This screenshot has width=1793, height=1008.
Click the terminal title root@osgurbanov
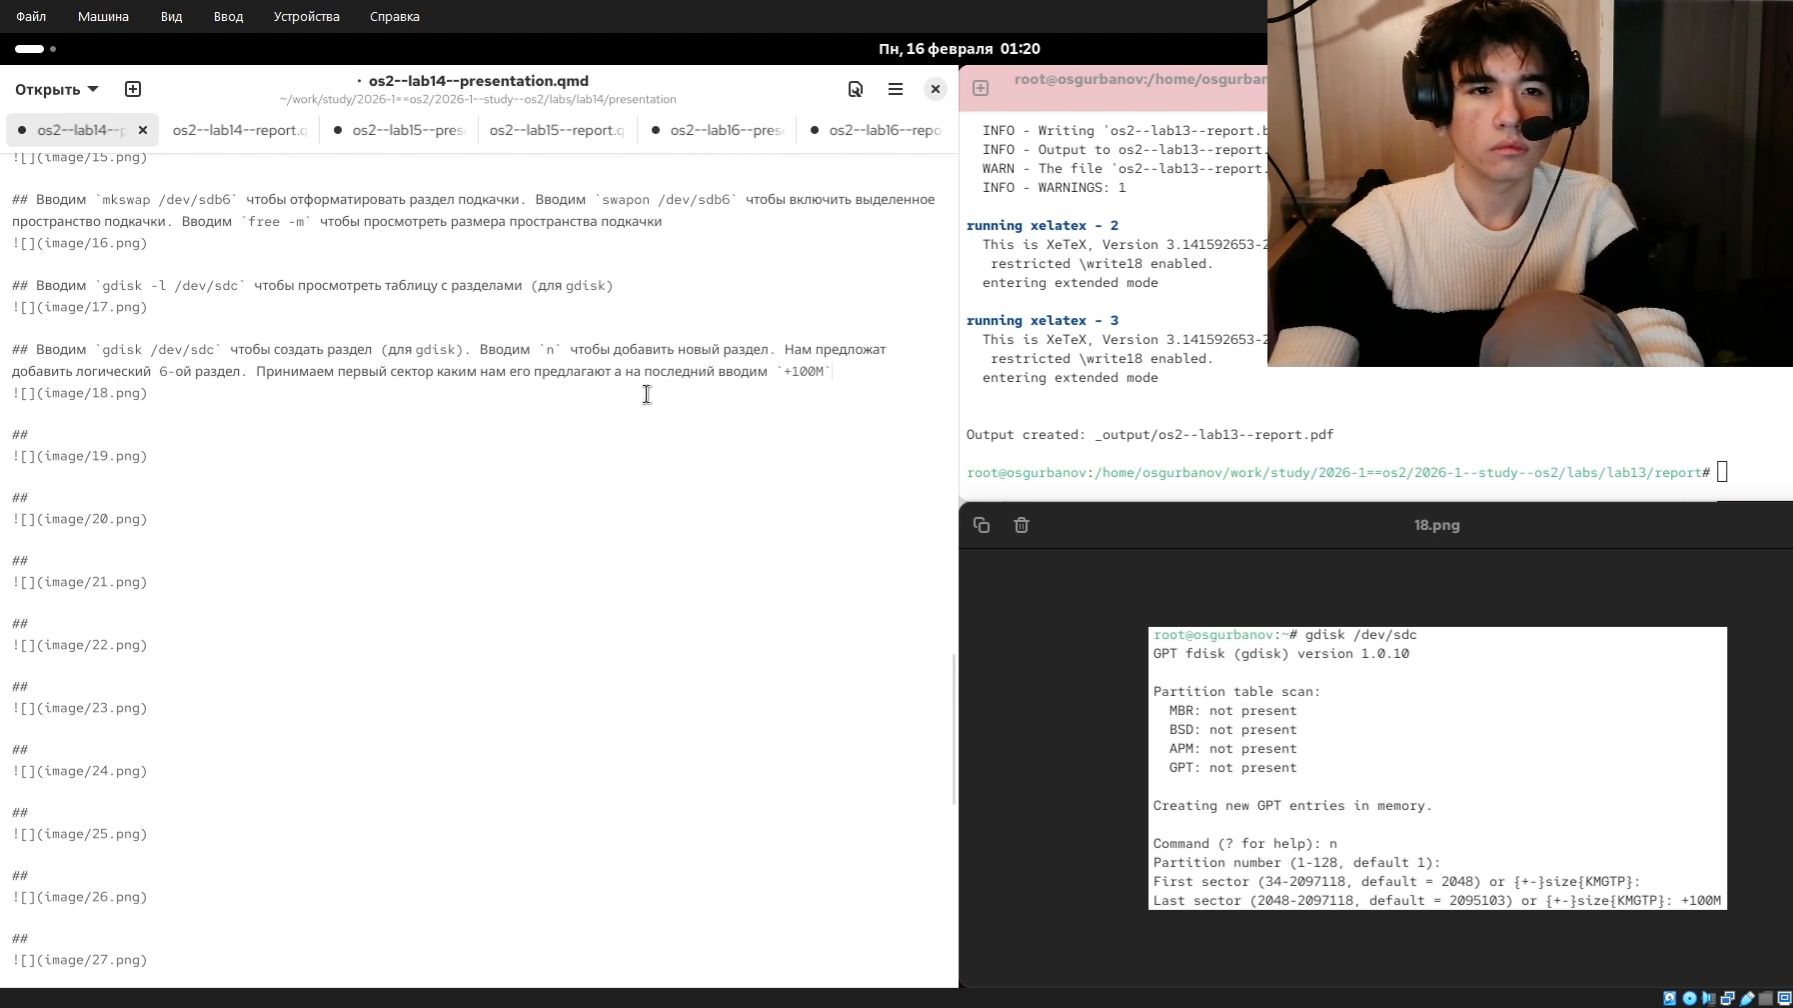click(x=1140, y=79)
